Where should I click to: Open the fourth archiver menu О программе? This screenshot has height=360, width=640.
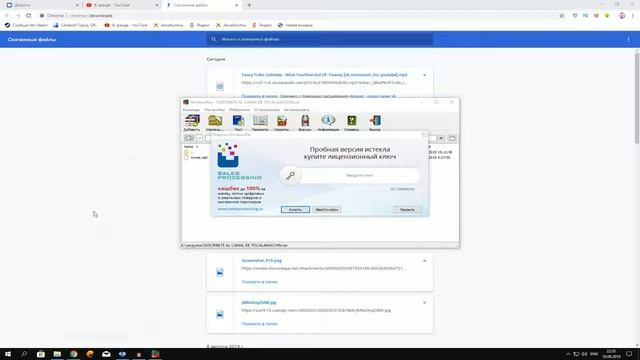click(267, 110)
